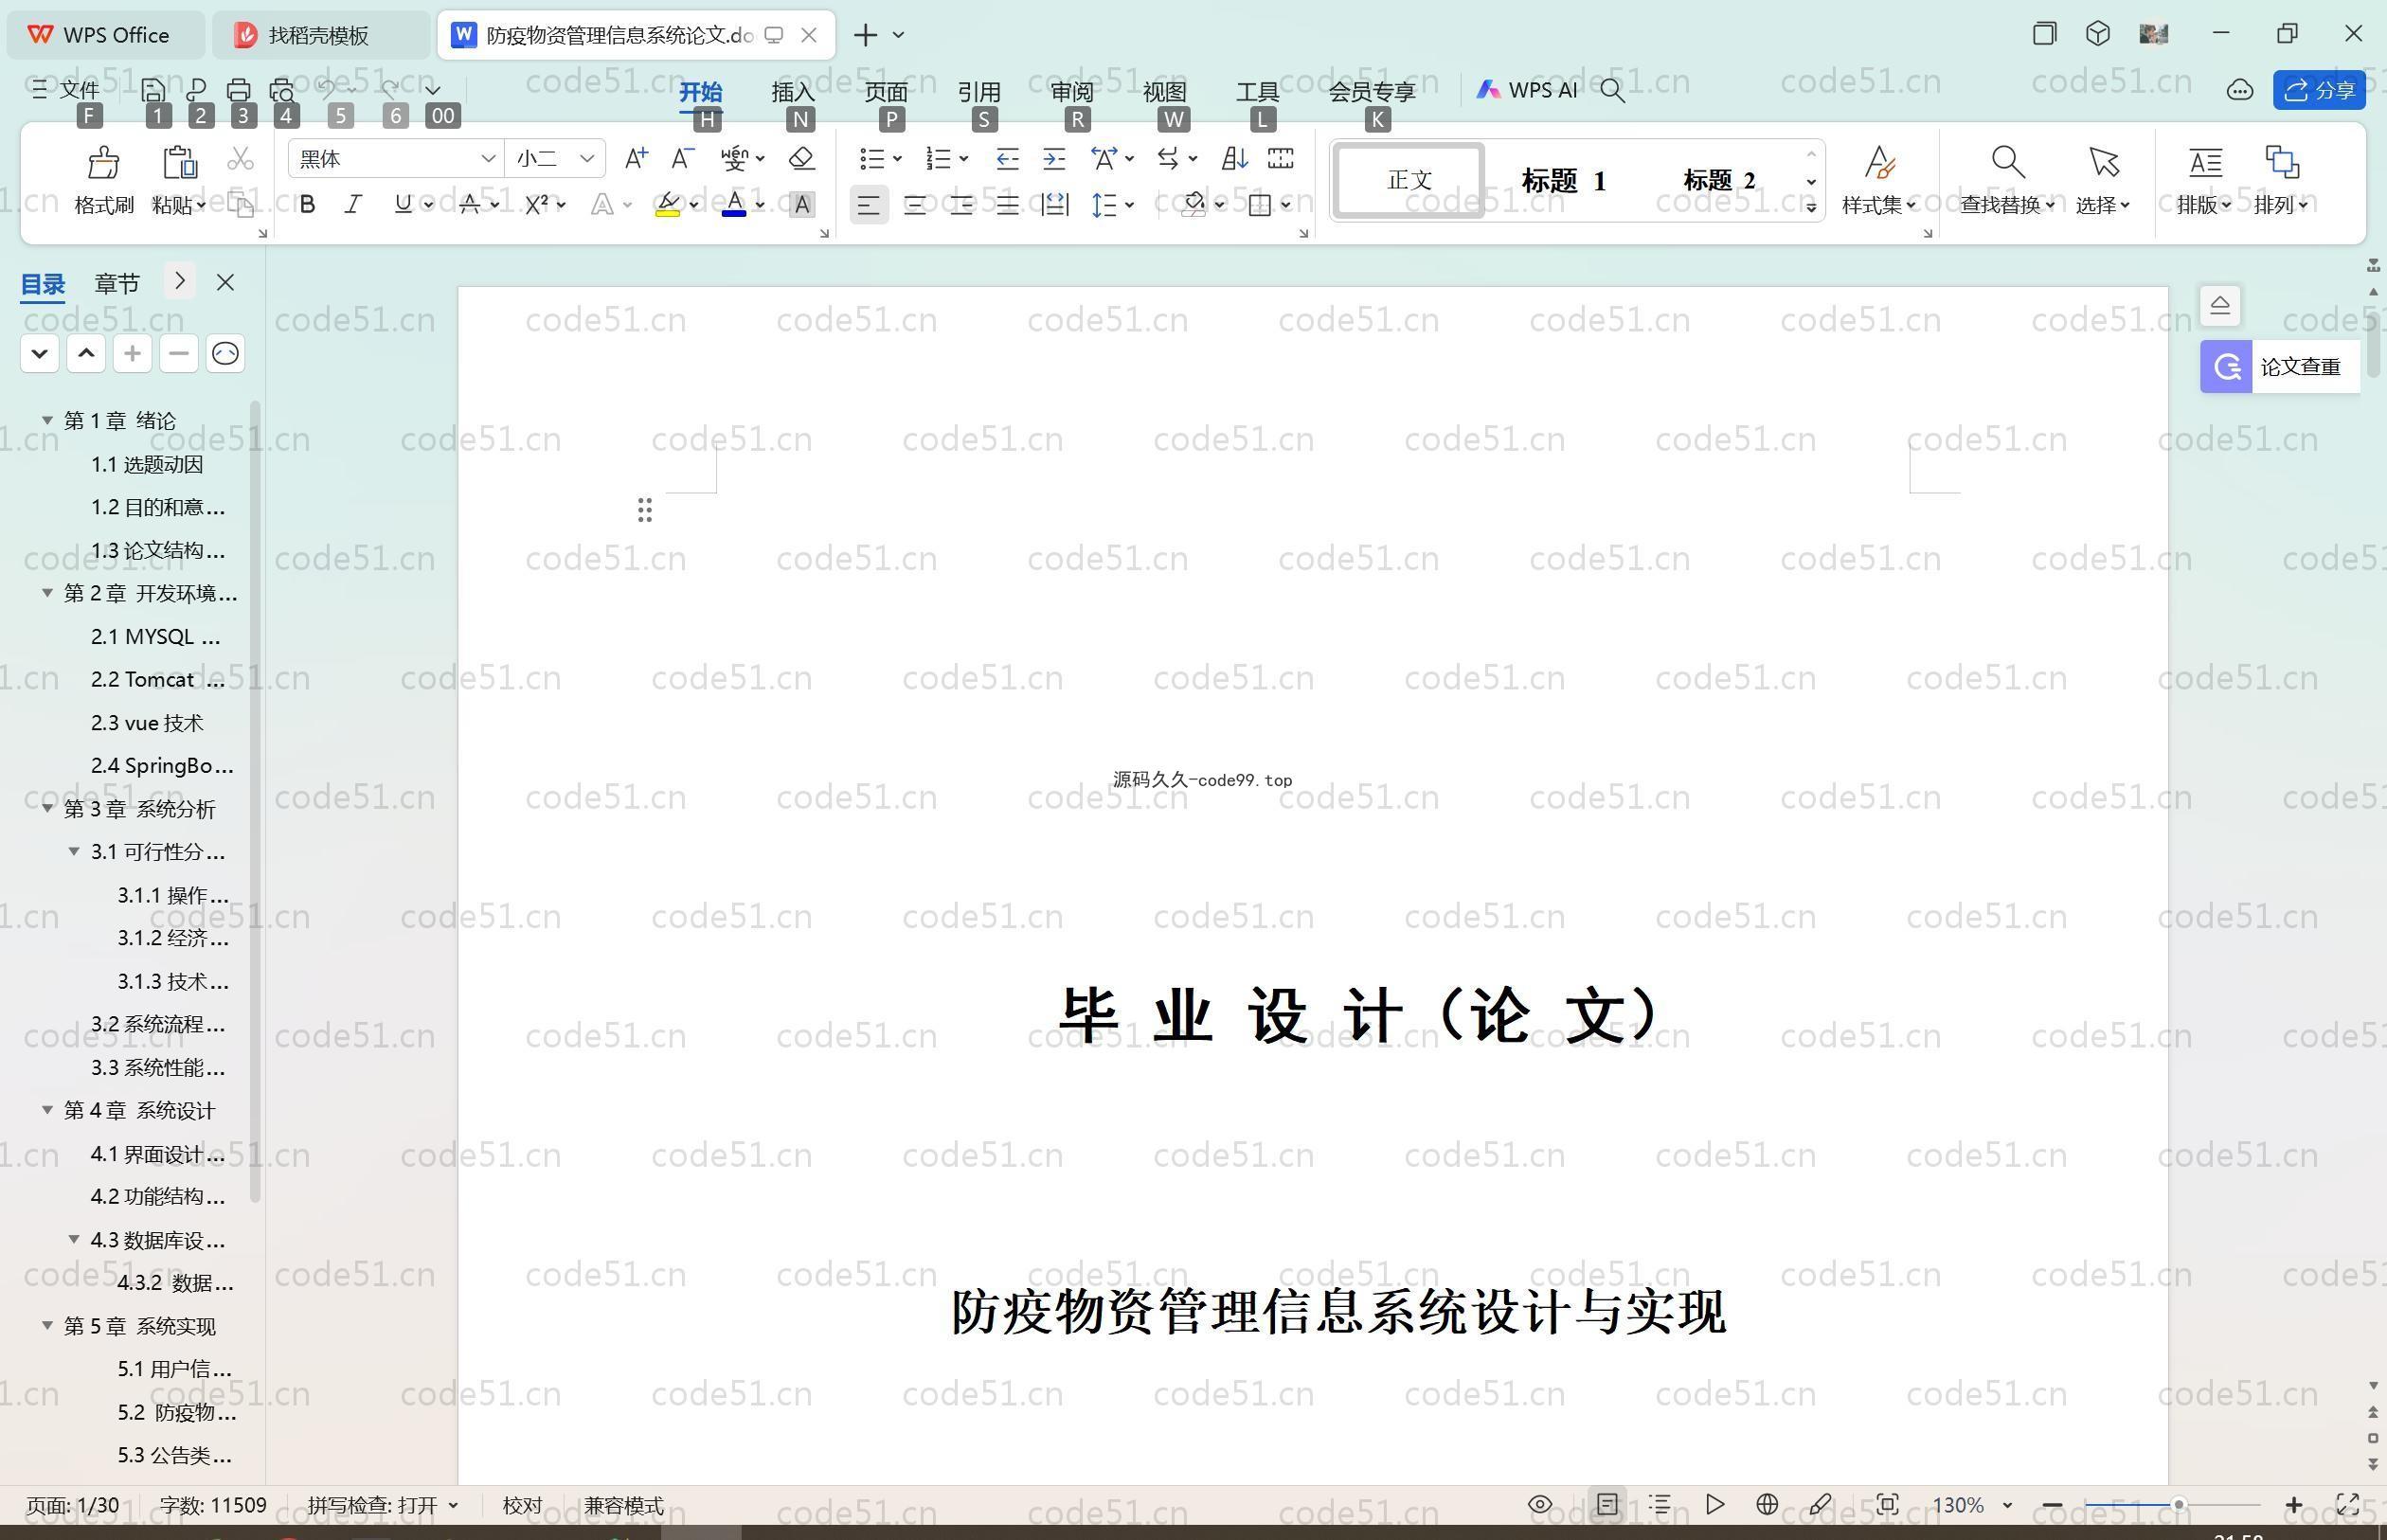Select center alignment button
2387x1540 pixels.
point(914,205)
